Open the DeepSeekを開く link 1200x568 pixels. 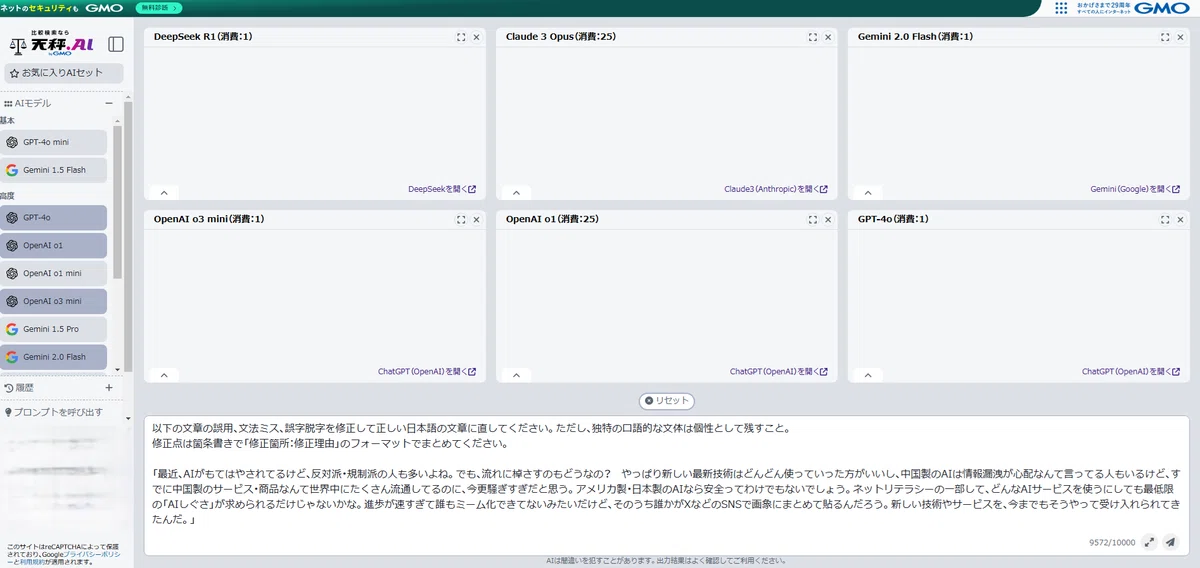point(442,189)
